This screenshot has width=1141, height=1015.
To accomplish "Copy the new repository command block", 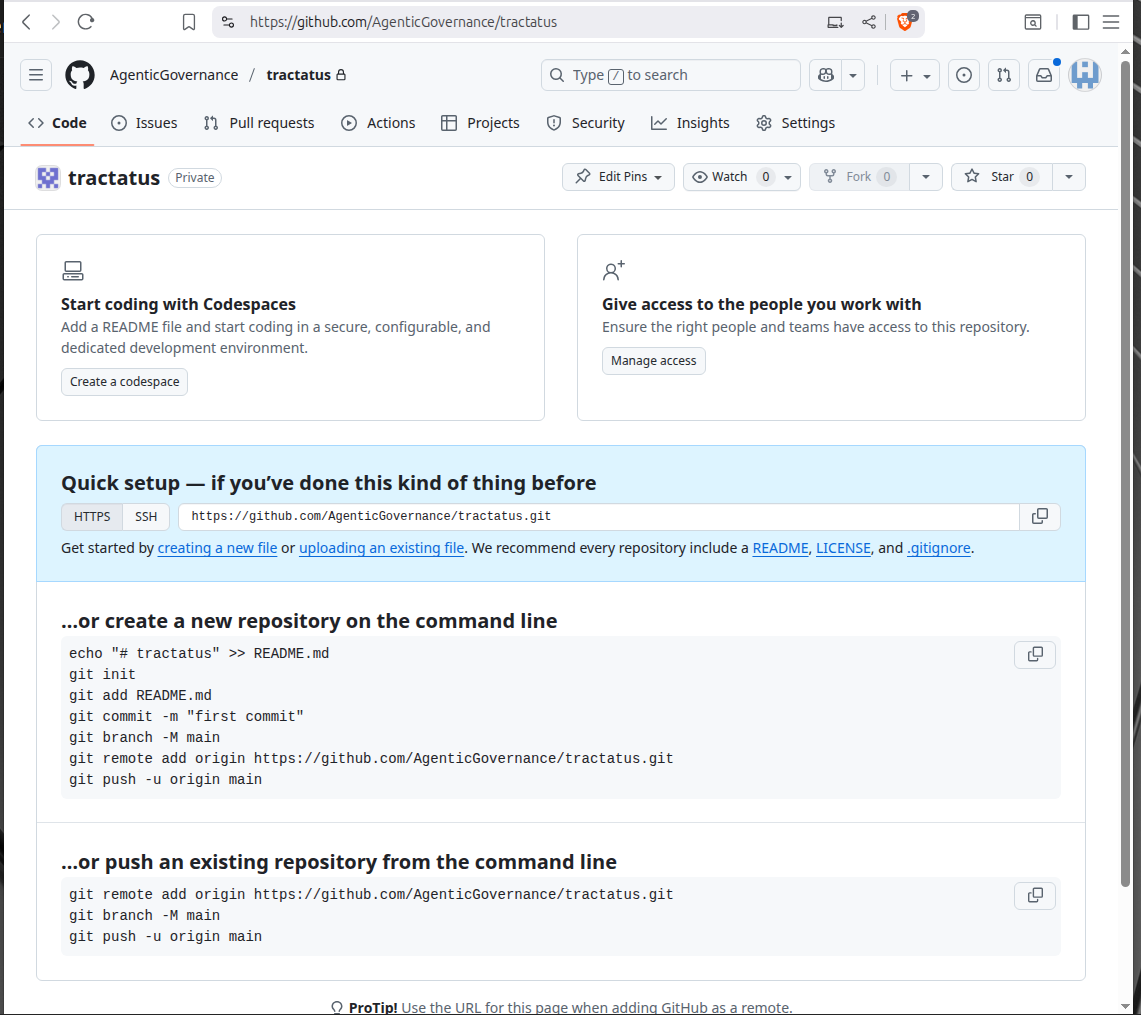I will point(1035,654).
